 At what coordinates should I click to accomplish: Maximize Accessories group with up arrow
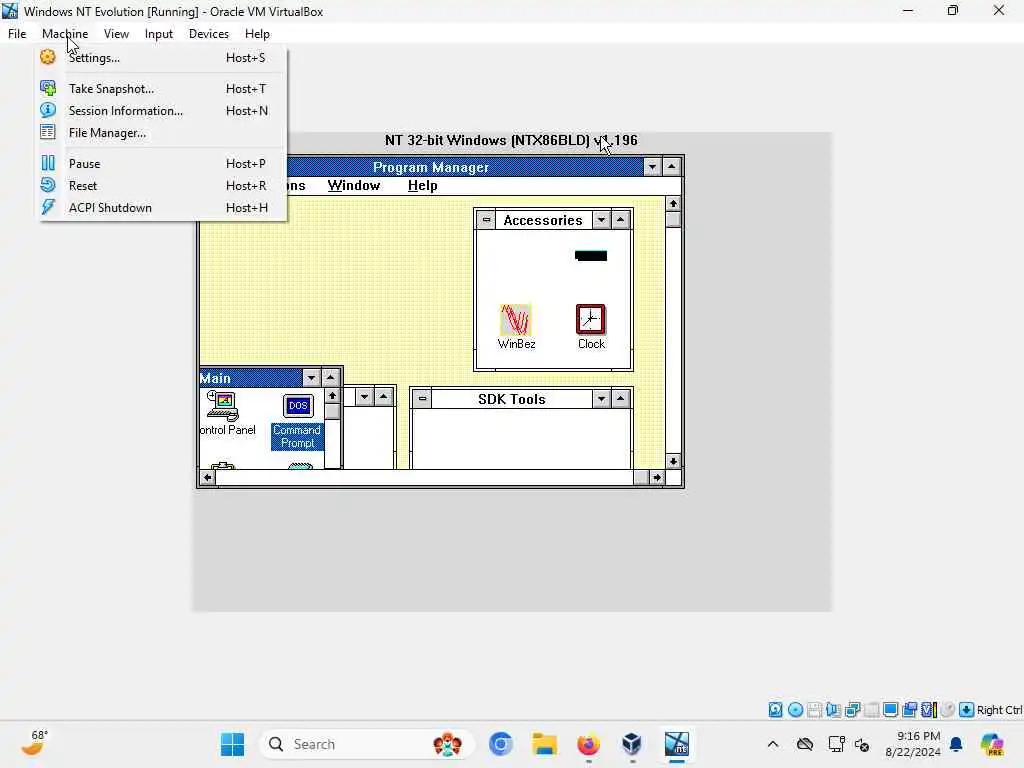point(620,220)
